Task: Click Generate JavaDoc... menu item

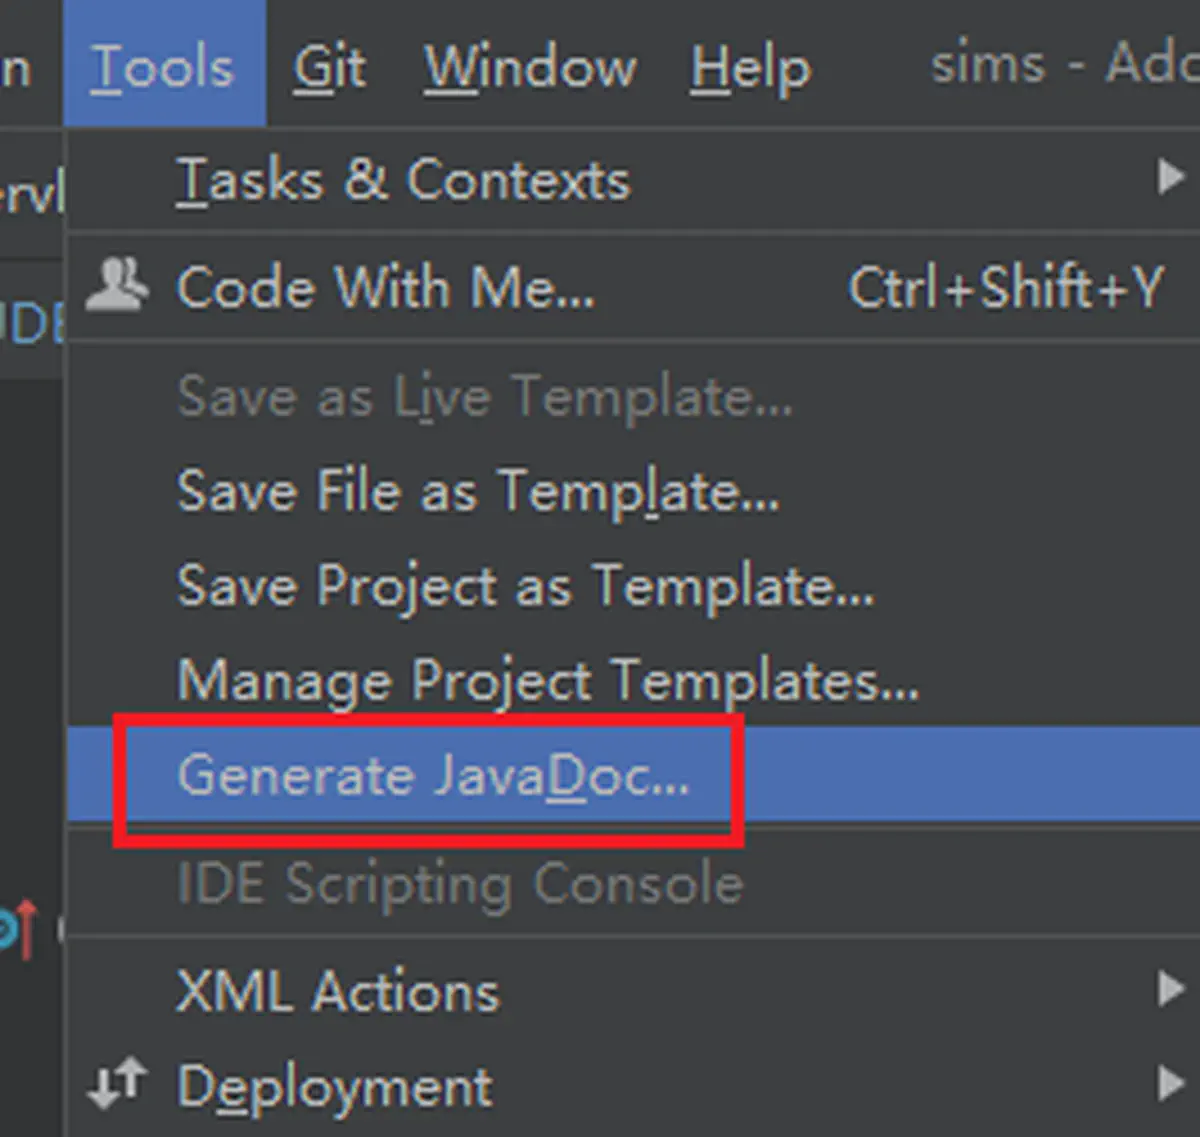Action: (634, 775)
